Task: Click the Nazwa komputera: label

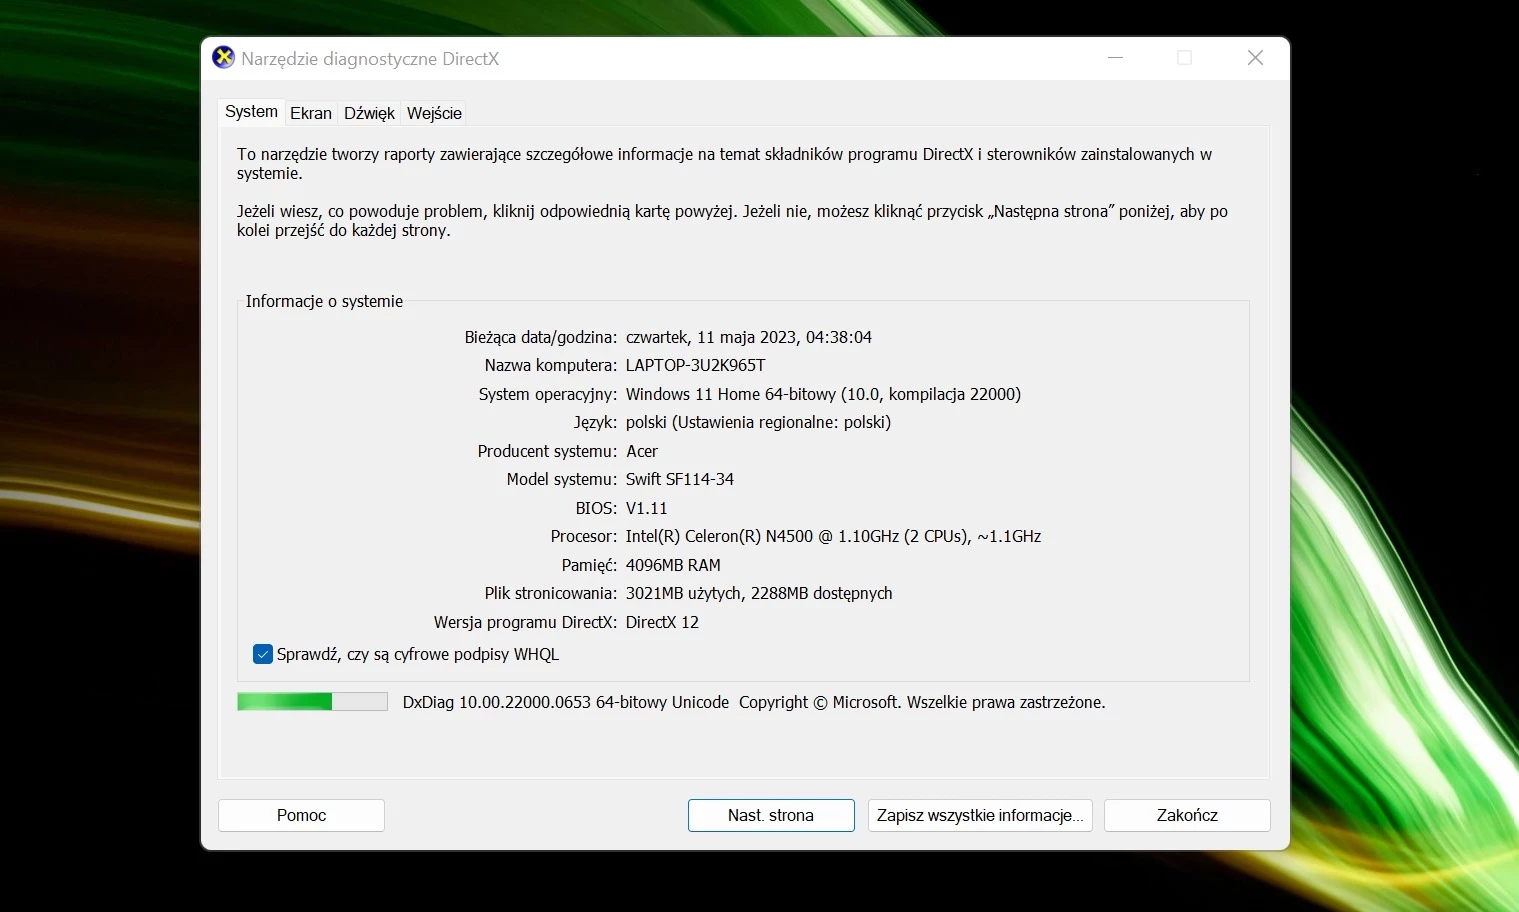Action: [551, 365]
